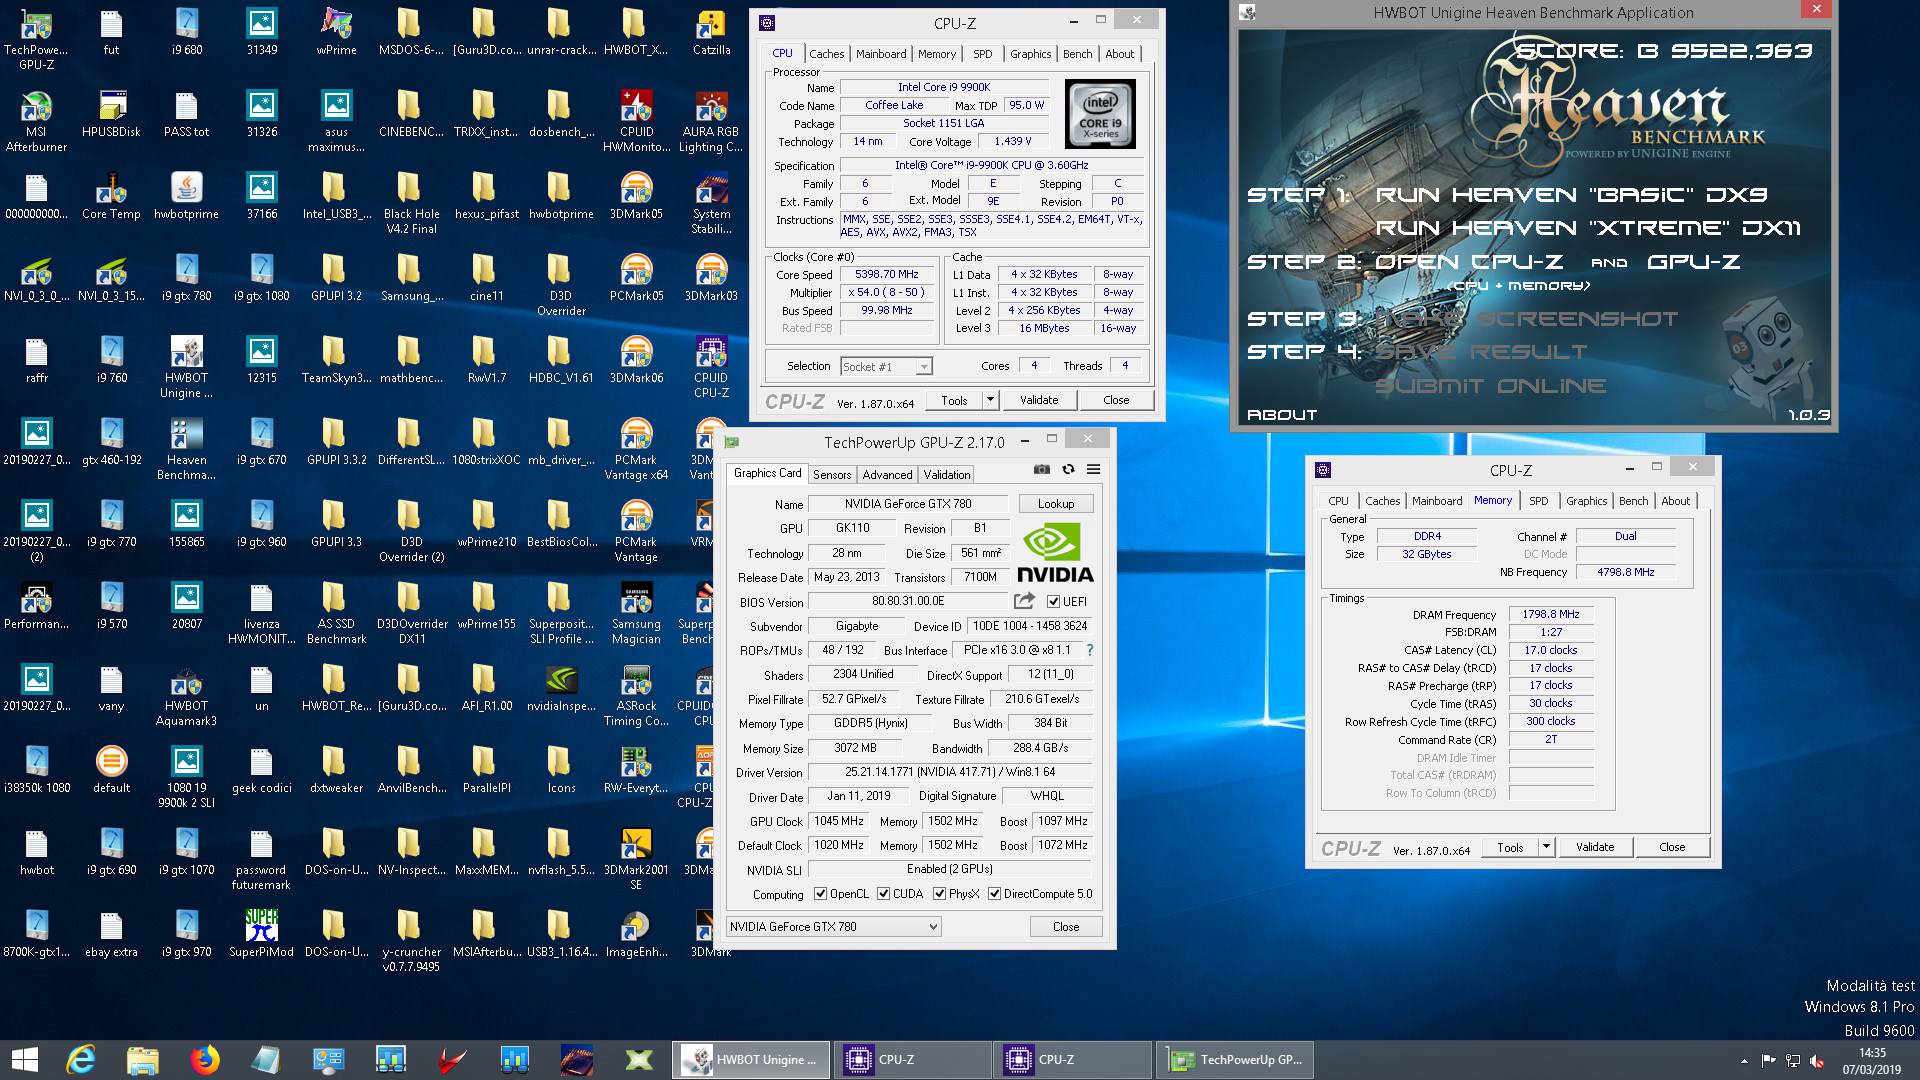This screenshot has width=1920, height=1080.
Task: Click the Lookup button in GPU-Z
Action: click(1056, 504)
